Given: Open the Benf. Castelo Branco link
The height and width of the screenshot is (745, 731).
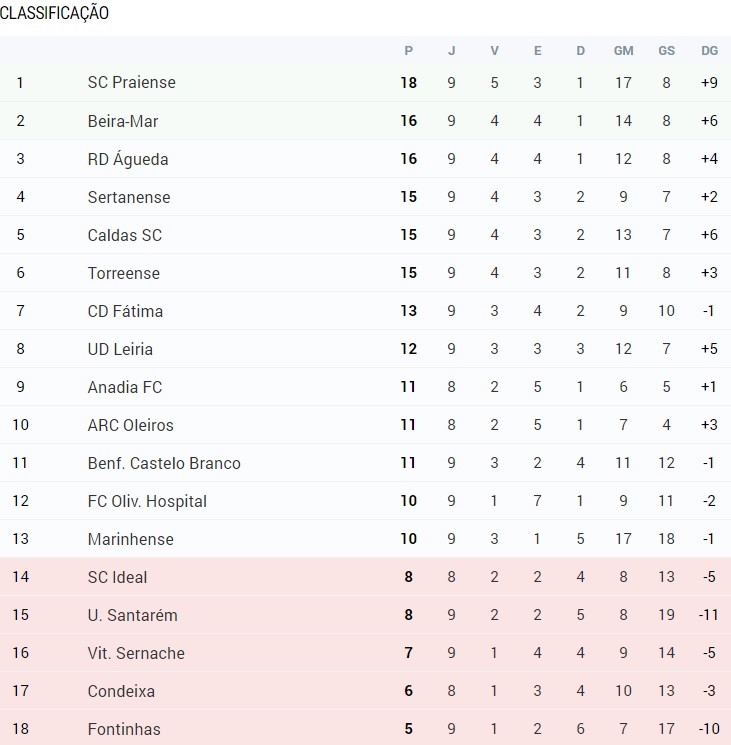Looking at the screenshot, I should pyautogui.click(x=164, y=463).
